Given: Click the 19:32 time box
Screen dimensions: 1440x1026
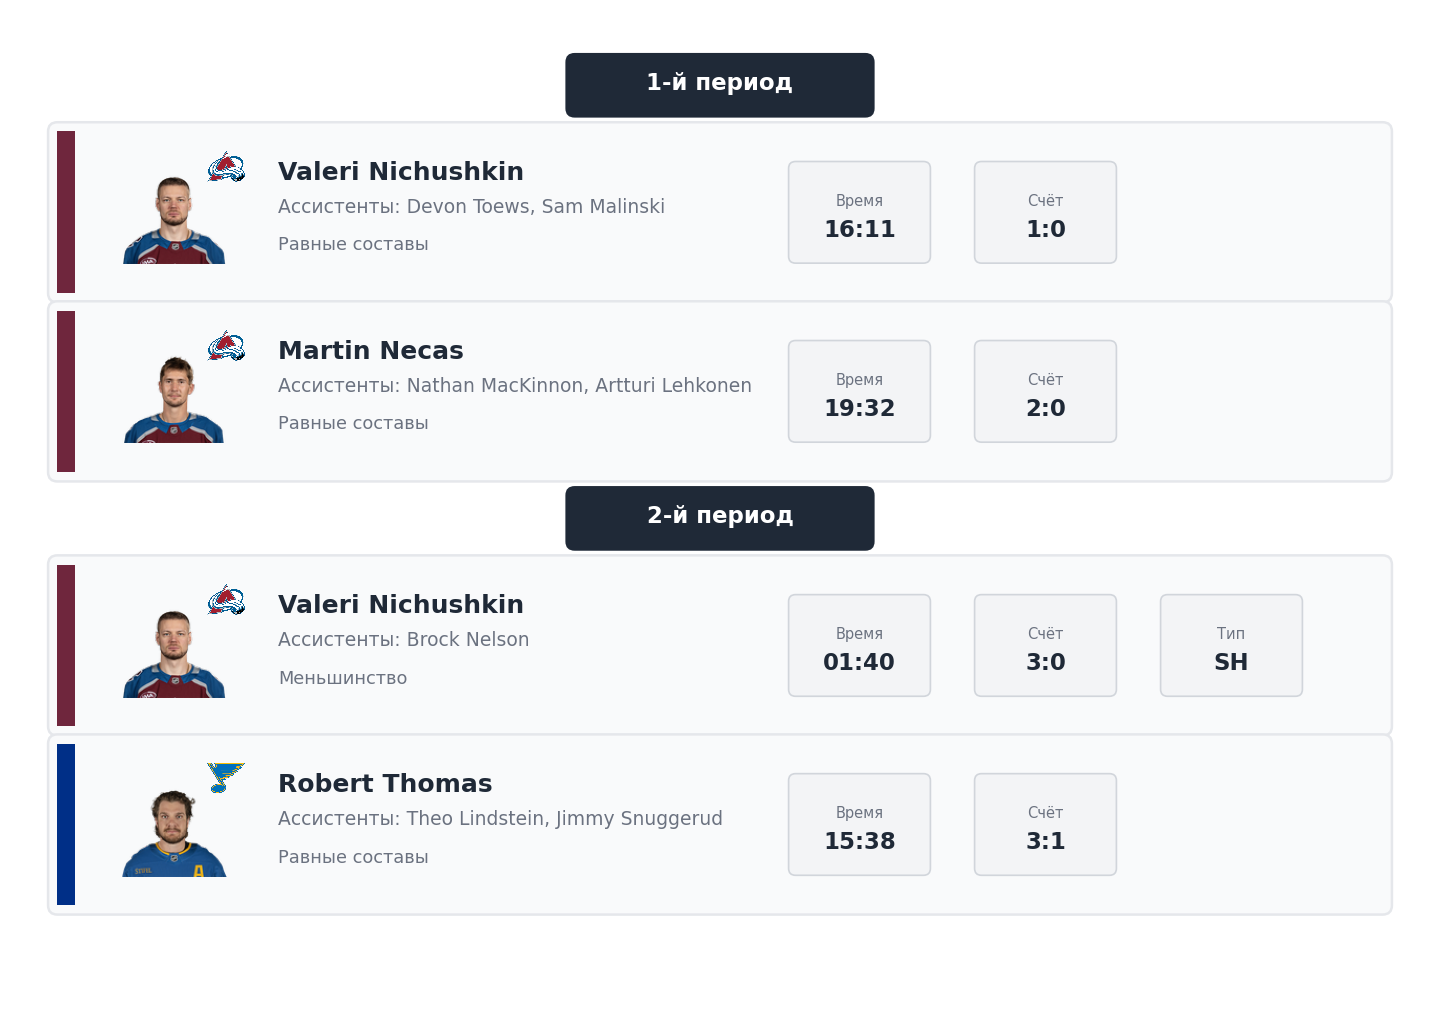Looking at the screenshot, I should (859, 392).
